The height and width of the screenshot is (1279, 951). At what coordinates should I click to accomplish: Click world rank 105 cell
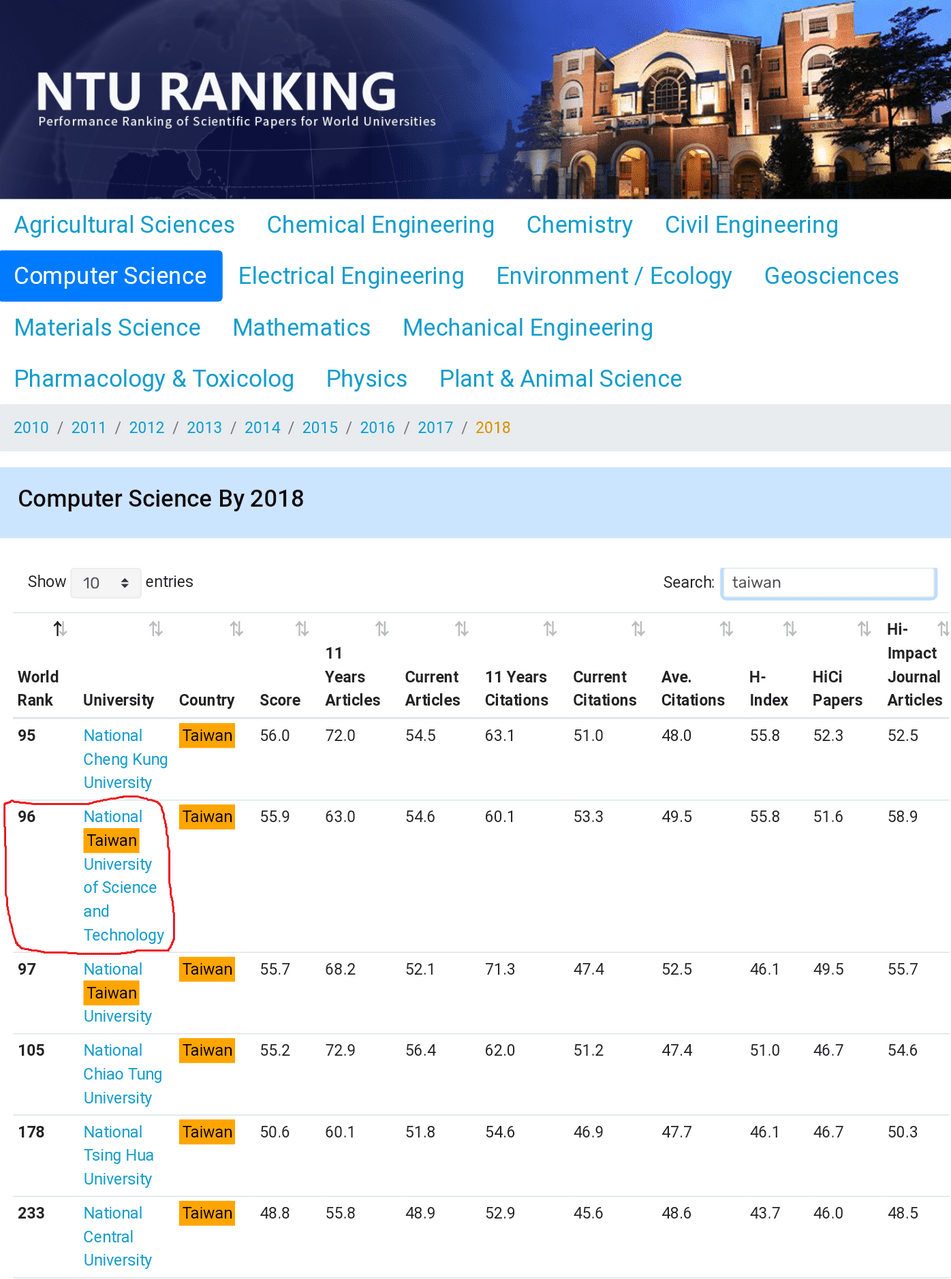coord(31,1050)
